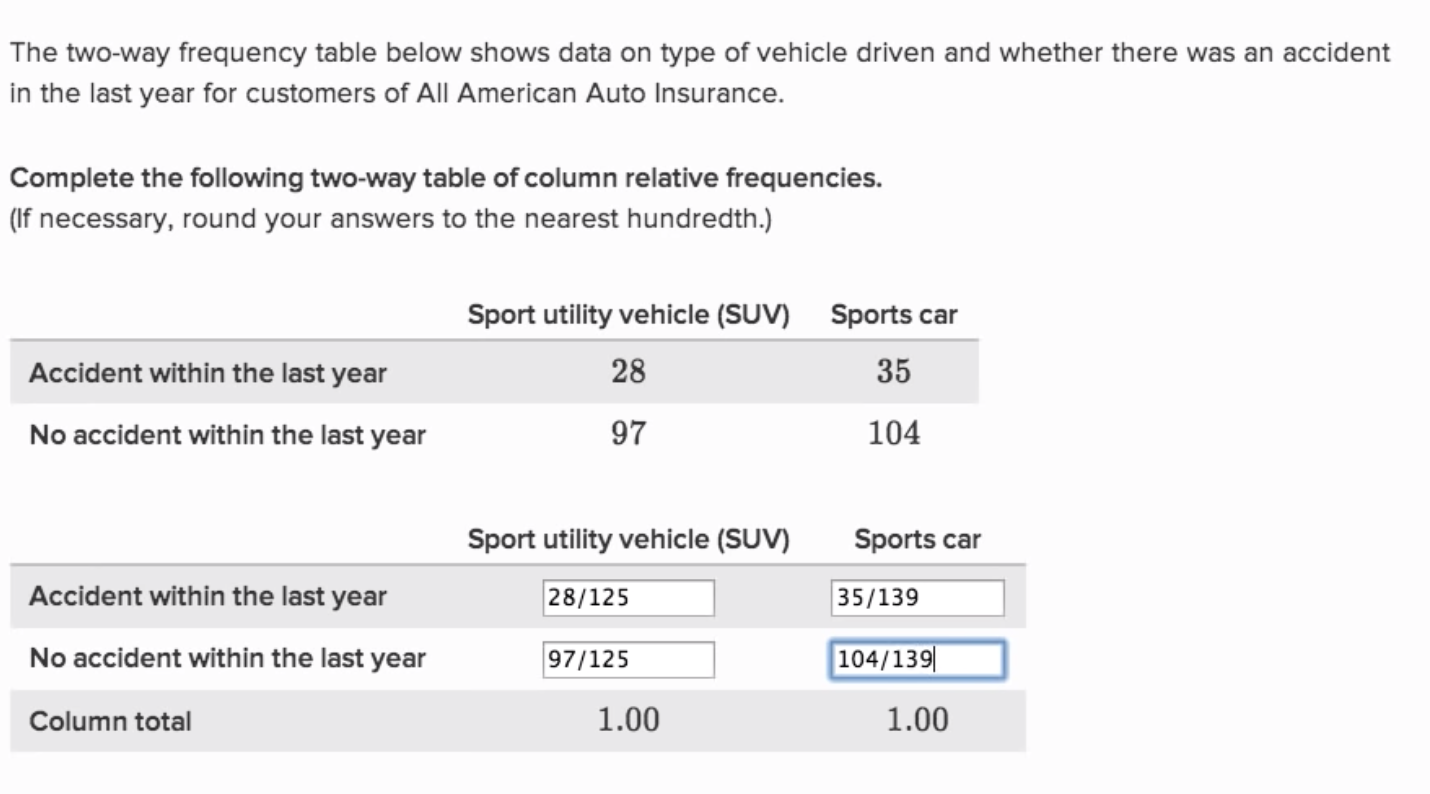Click 'No accident within the last year' in the second table
This screenshot has width=1430, height=794.
coord(228,658)
